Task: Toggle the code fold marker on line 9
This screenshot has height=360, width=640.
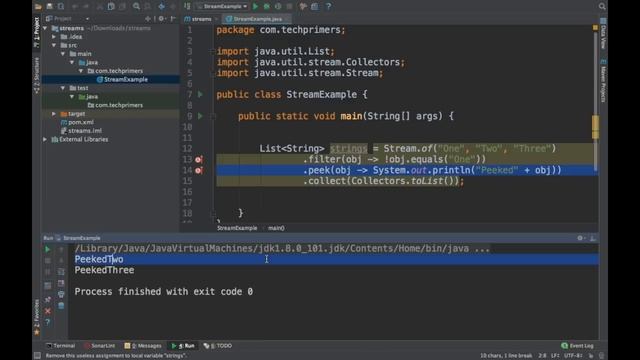Action: point(213,116)
